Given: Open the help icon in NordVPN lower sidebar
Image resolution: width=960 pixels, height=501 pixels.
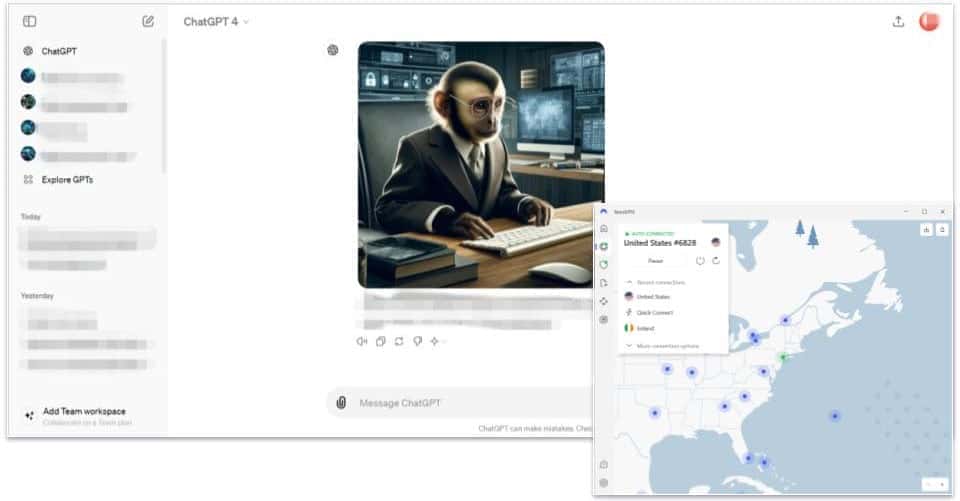Looking at the screenshot, I should [604, 464].
